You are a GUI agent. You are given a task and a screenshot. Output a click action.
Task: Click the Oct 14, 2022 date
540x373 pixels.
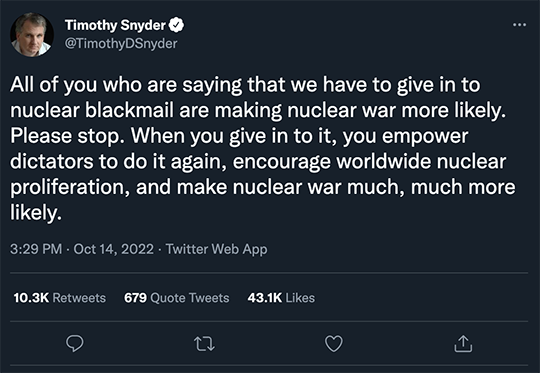click(x=114, y=249)
